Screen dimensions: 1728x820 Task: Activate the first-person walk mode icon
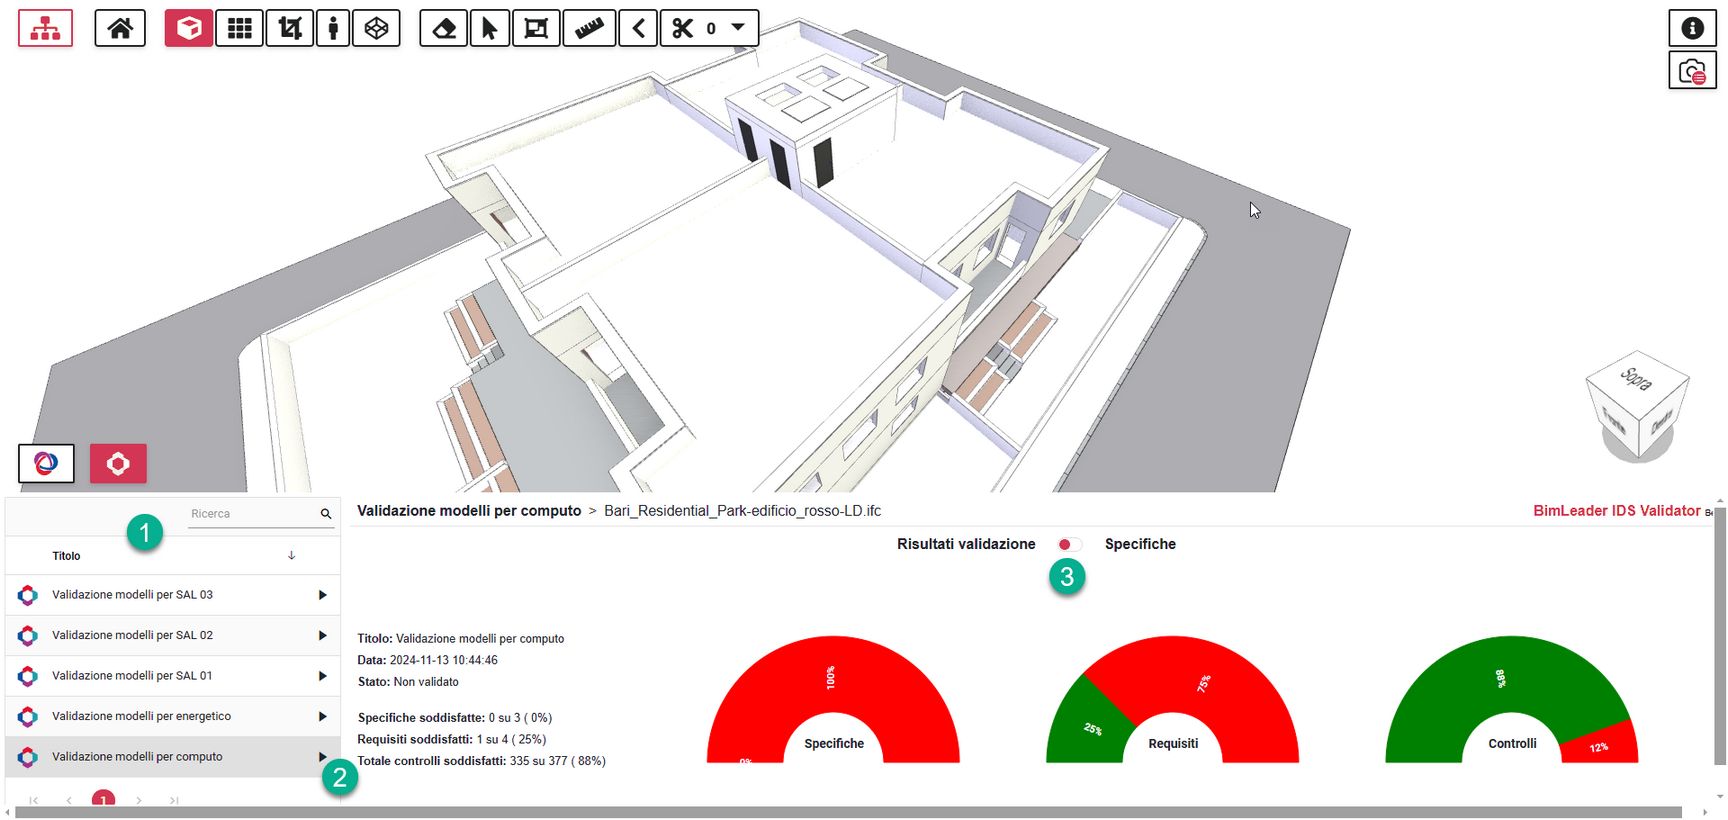pyautogui.click(x=333, y=28)
